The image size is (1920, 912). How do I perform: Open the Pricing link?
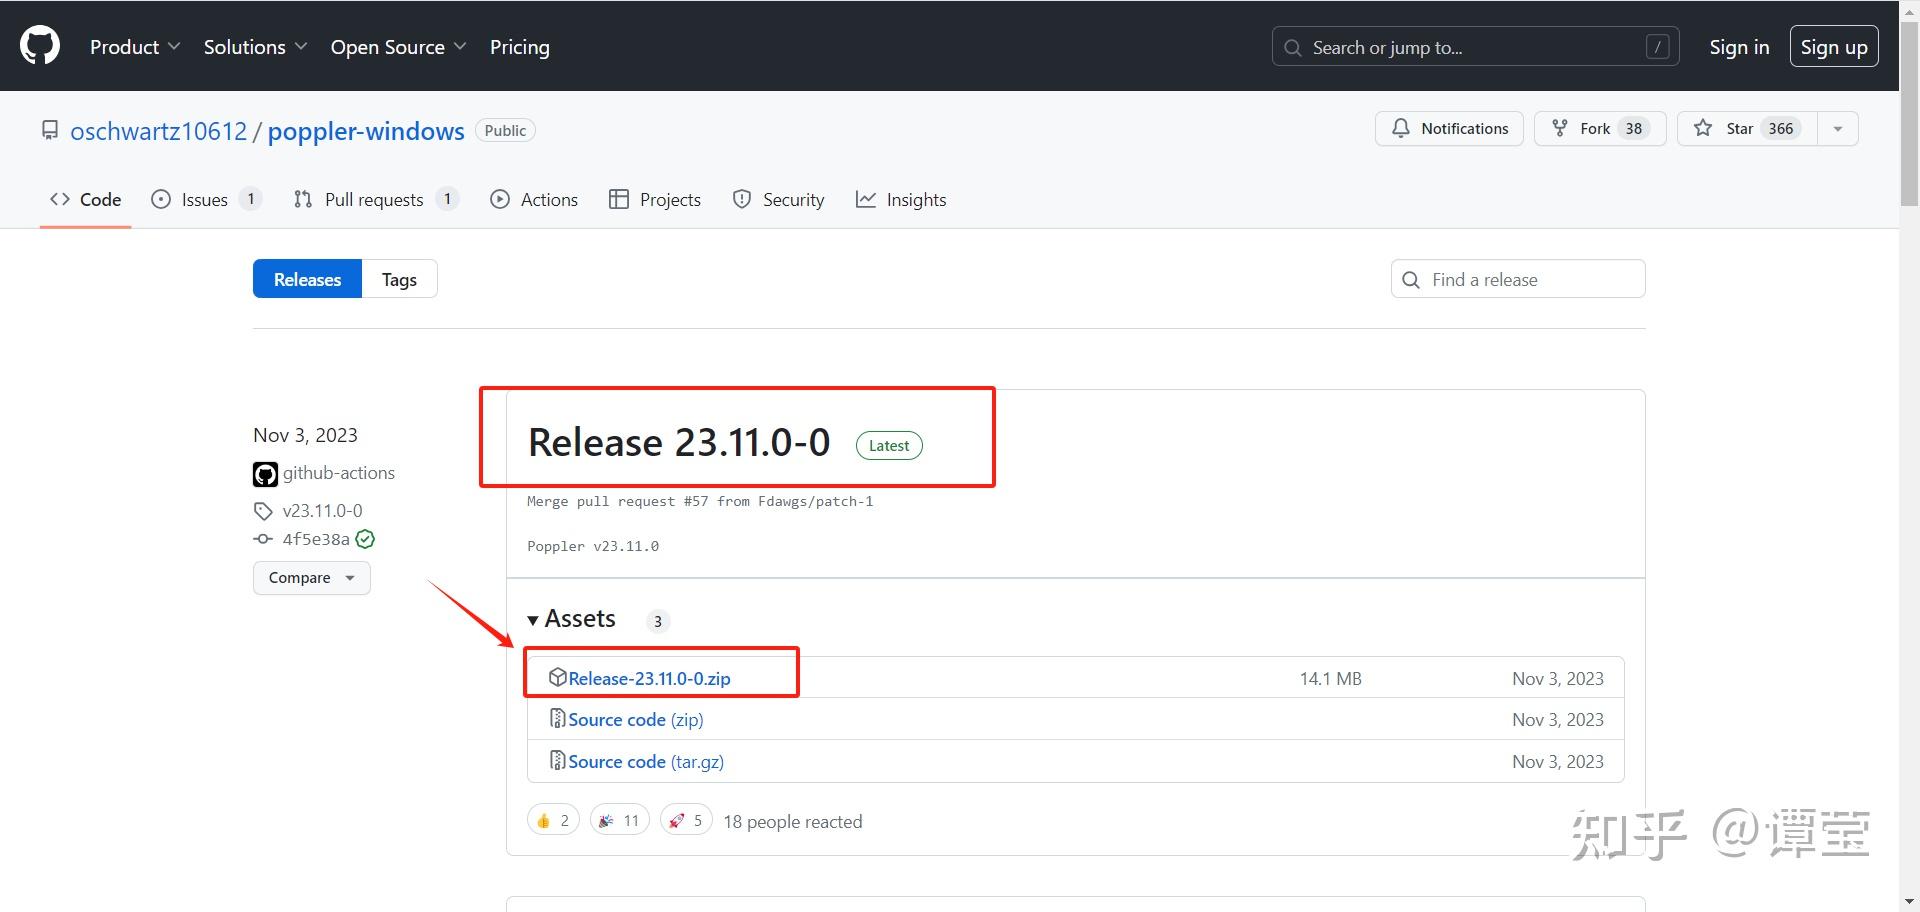pyautogui.click(x=520, y=47)
